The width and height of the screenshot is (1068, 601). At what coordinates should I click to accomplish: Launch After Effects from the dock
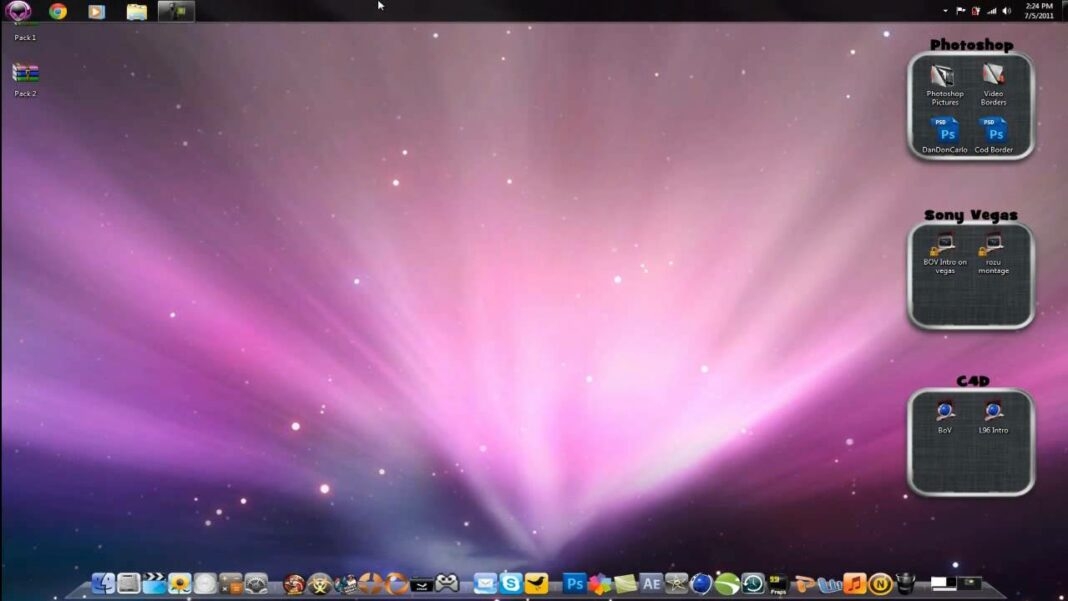coord(650,583)
